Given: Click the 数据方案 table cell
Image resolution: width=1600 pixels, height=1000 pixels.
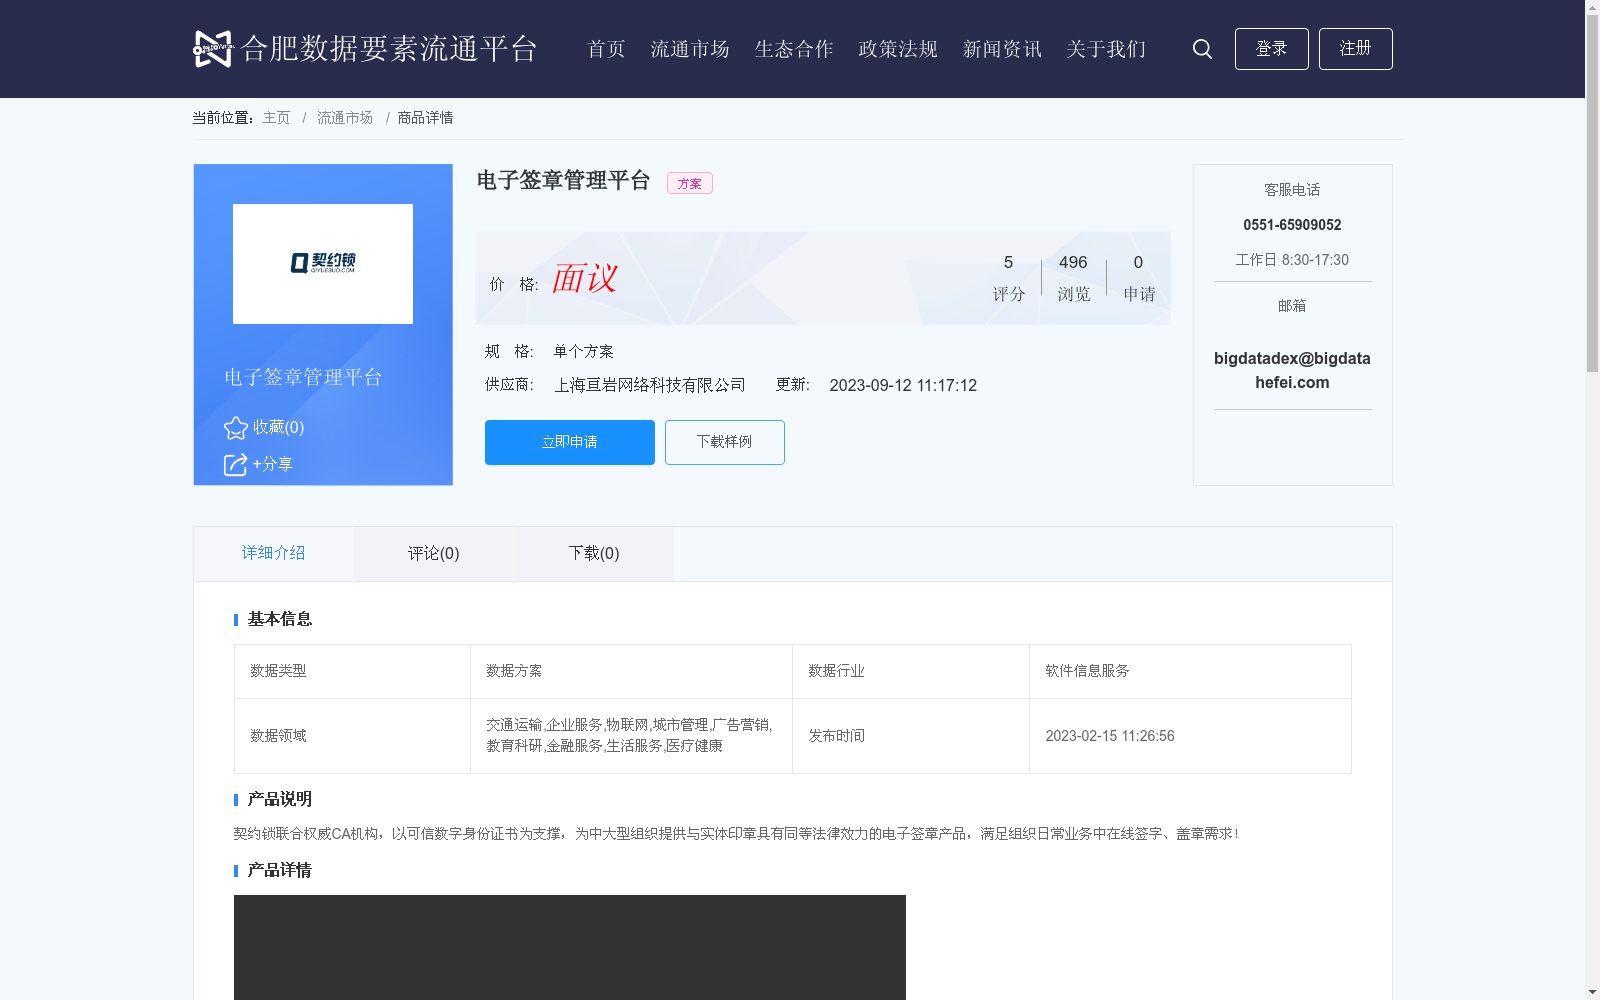Looking at the screenshot, I should pos(631,671).
